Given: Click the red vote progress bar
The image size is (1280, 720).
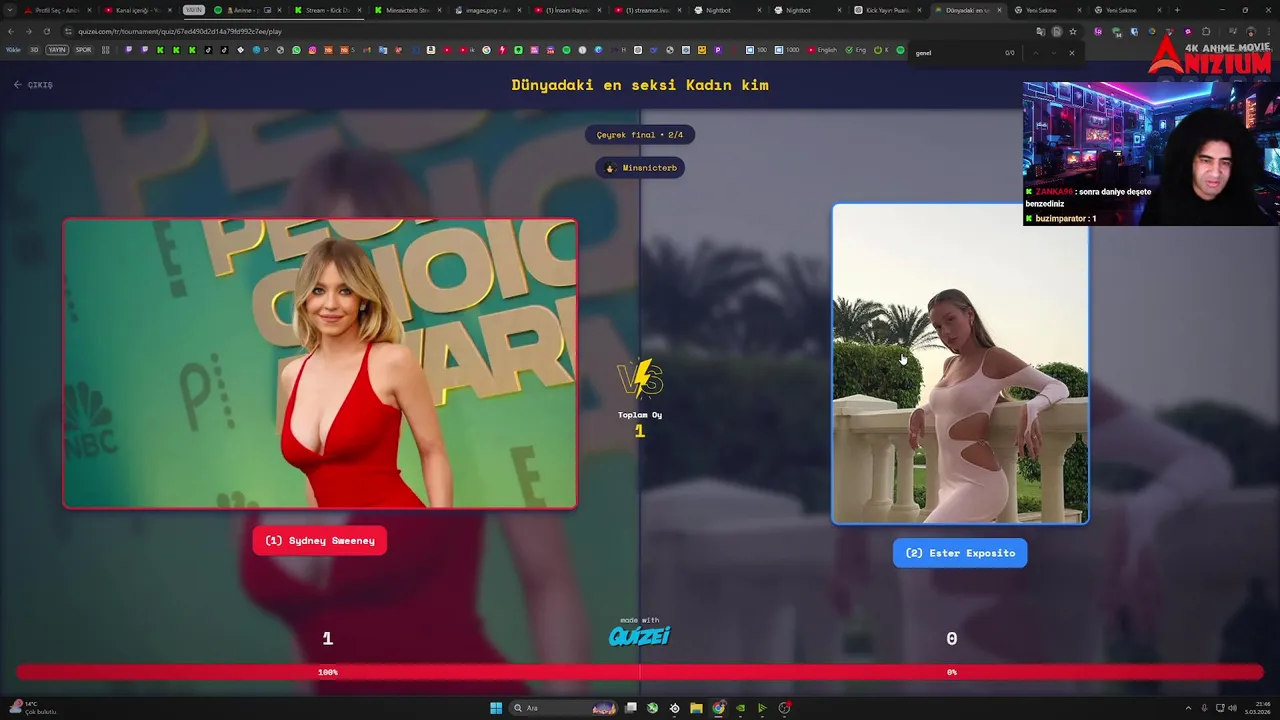Looking at the screenshot, I should pos(640,672).
